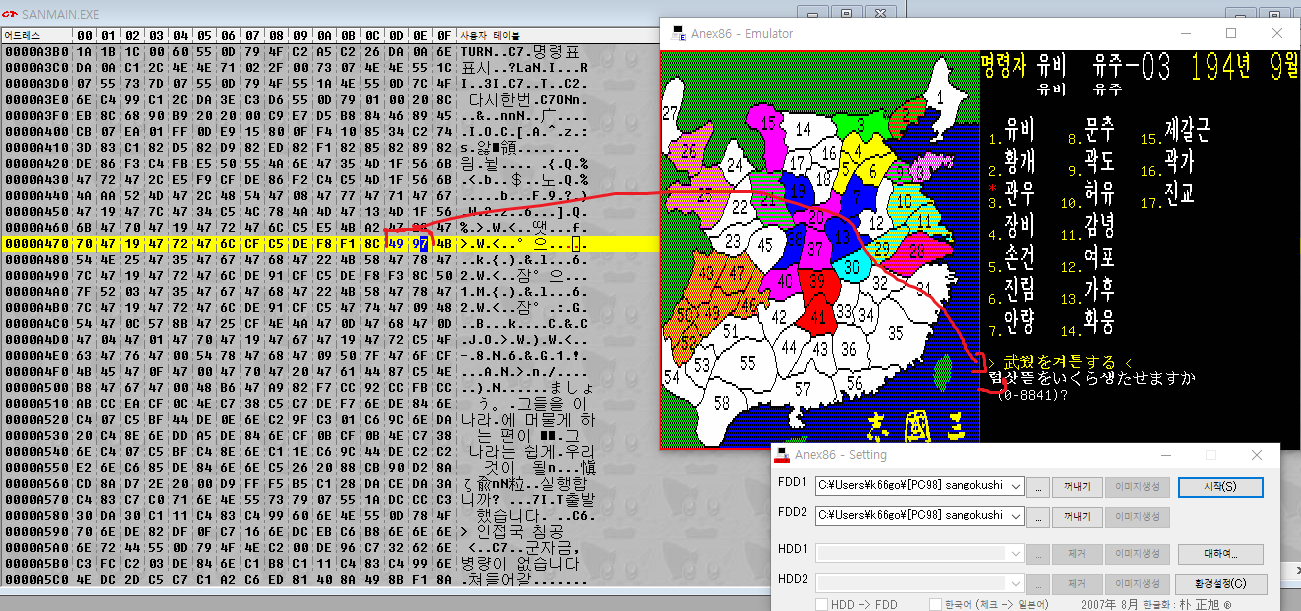
Task: Click address 0000A5C0 in the hex editor
Action: (x=36, y=579)
